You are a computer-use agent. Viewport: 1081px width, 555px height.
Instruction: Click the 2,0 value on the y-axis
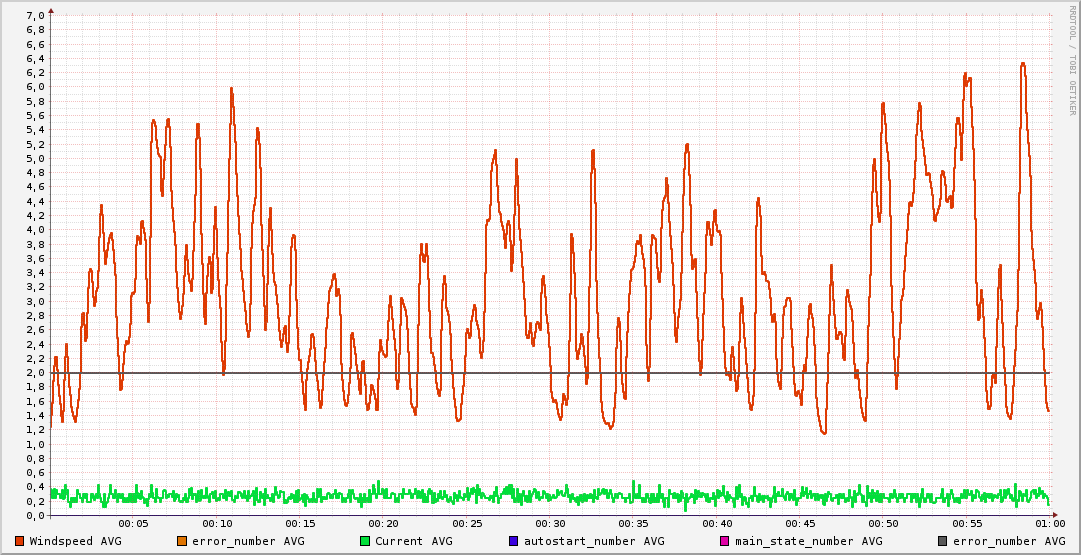[34, 373]
